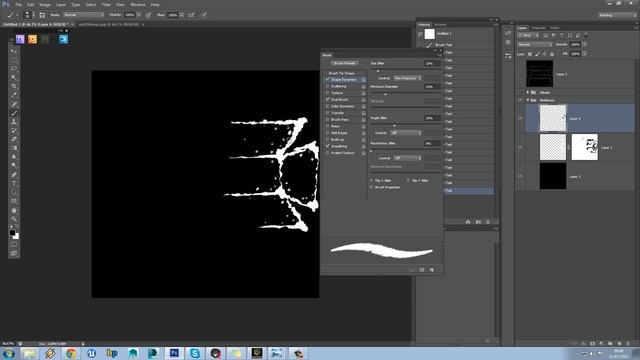Open Painting workspace switcher dropdown
640x360 pixels.
pyautogui.click(x=617, y=15)
